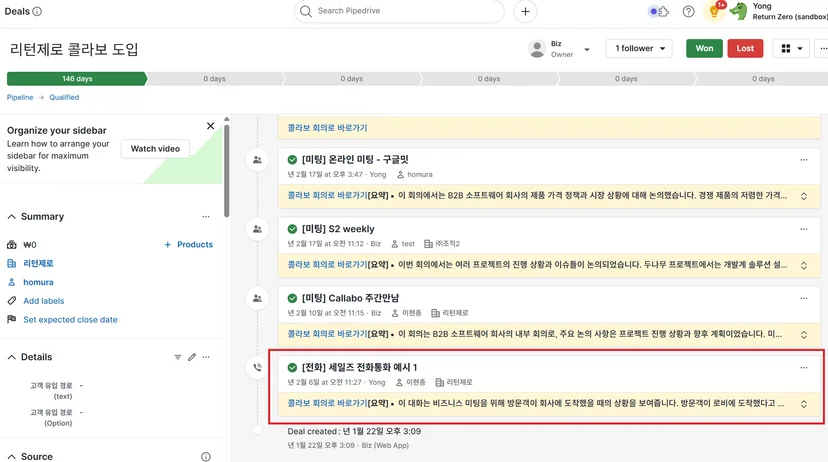This screenshot has width=828, height=462.
Task: Collapse the Summary section
Action: point(12,216)
